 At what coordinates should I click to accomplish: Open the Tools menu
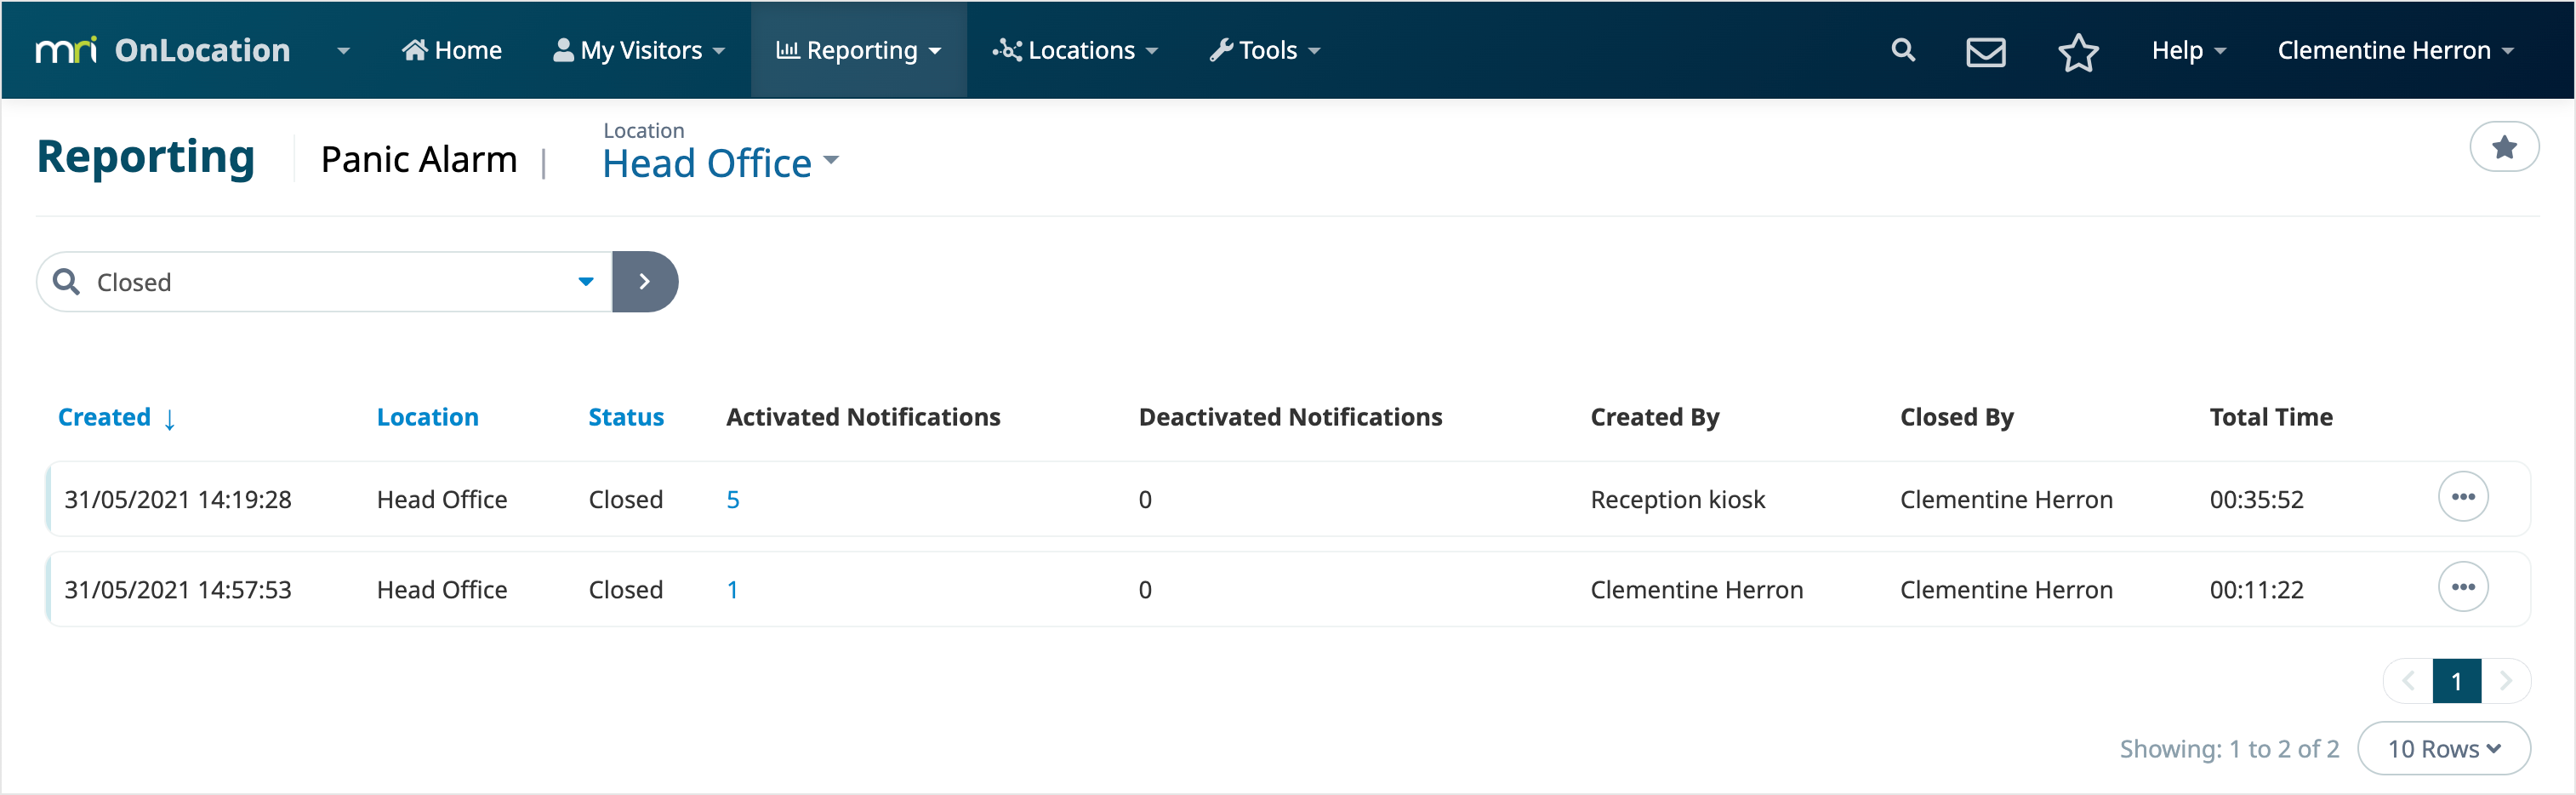click(x=1265, y=50)
